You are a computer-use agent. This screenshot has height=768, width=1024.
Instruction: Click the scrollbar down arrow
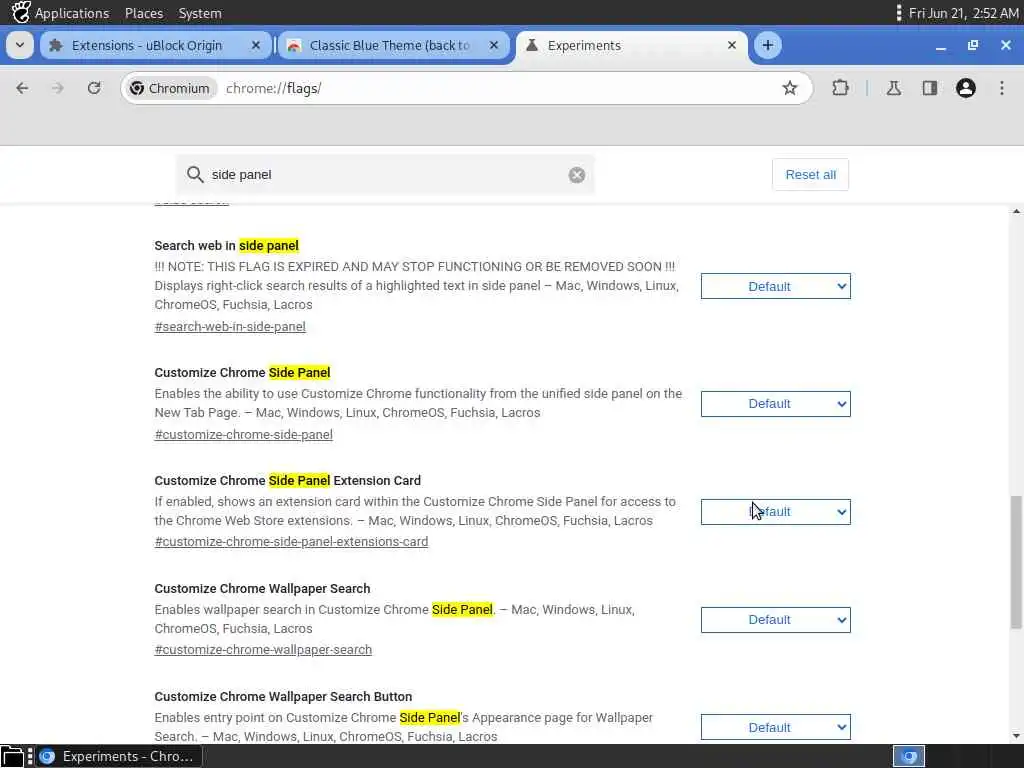tap(1016, 736)
